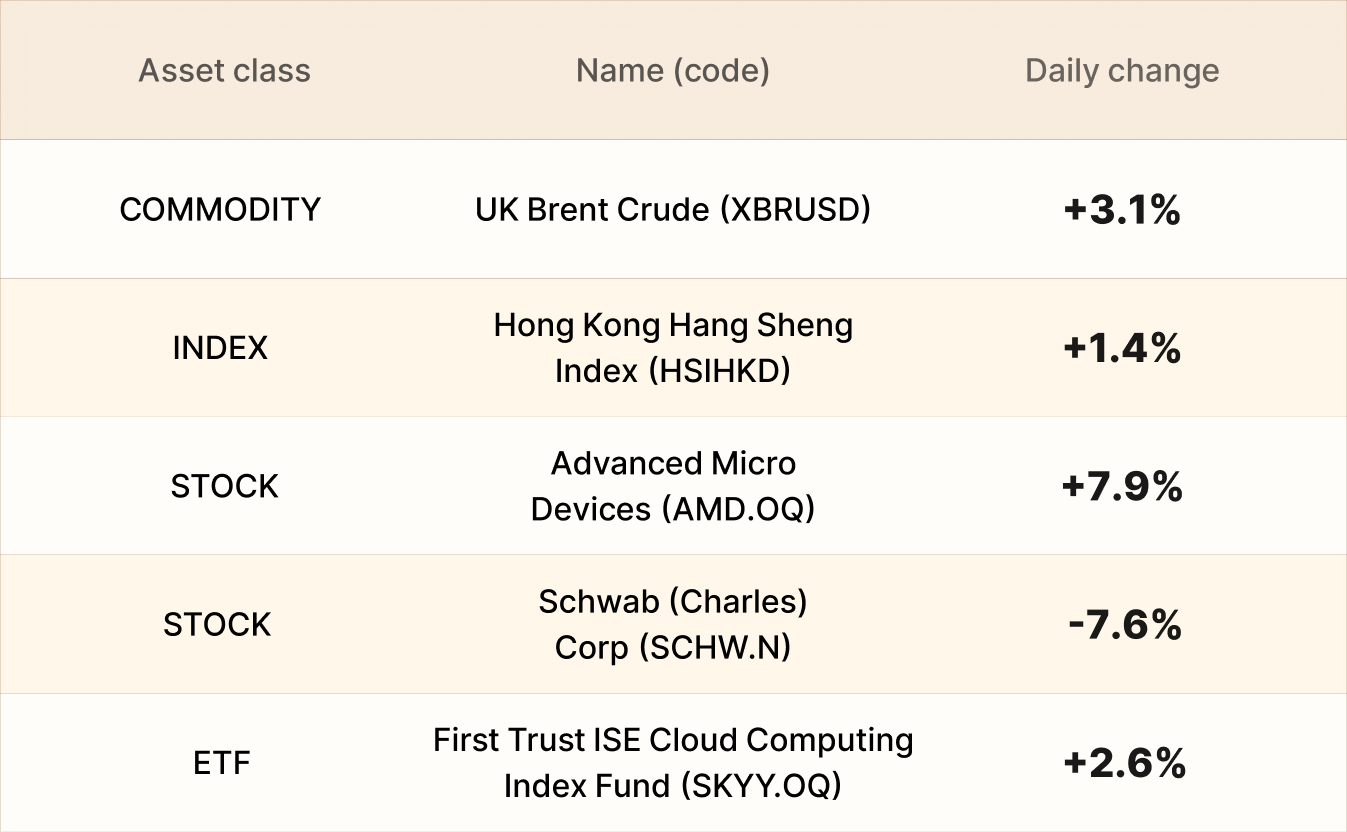Select the INDEX asset class cell

click(220, 348)
